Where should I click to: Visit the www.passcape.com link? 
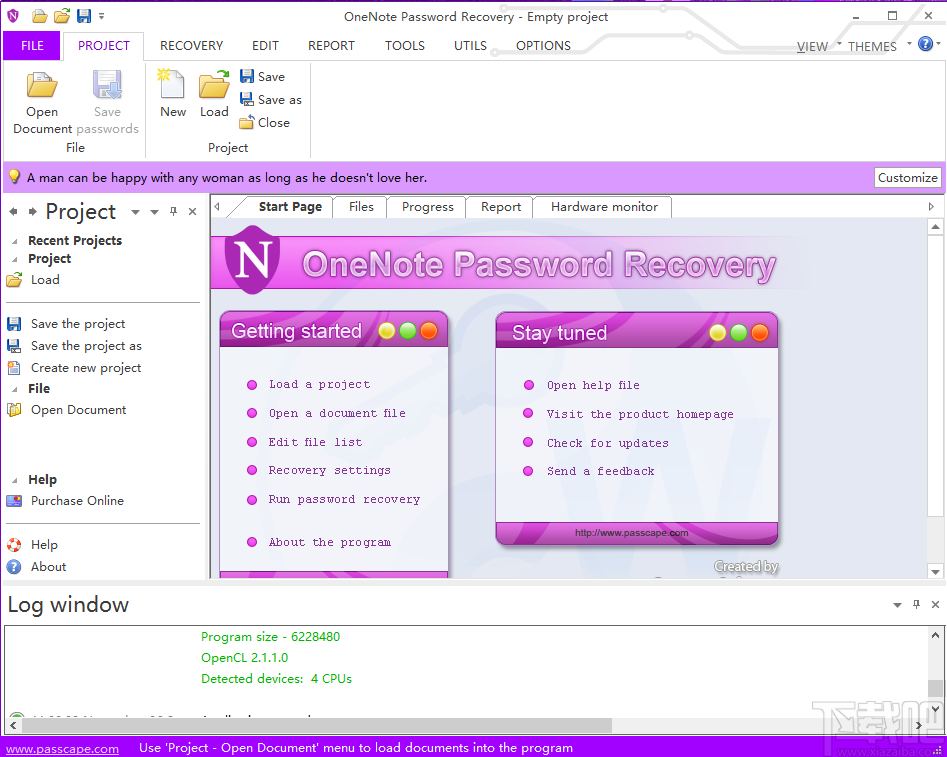tap(62, 747)
